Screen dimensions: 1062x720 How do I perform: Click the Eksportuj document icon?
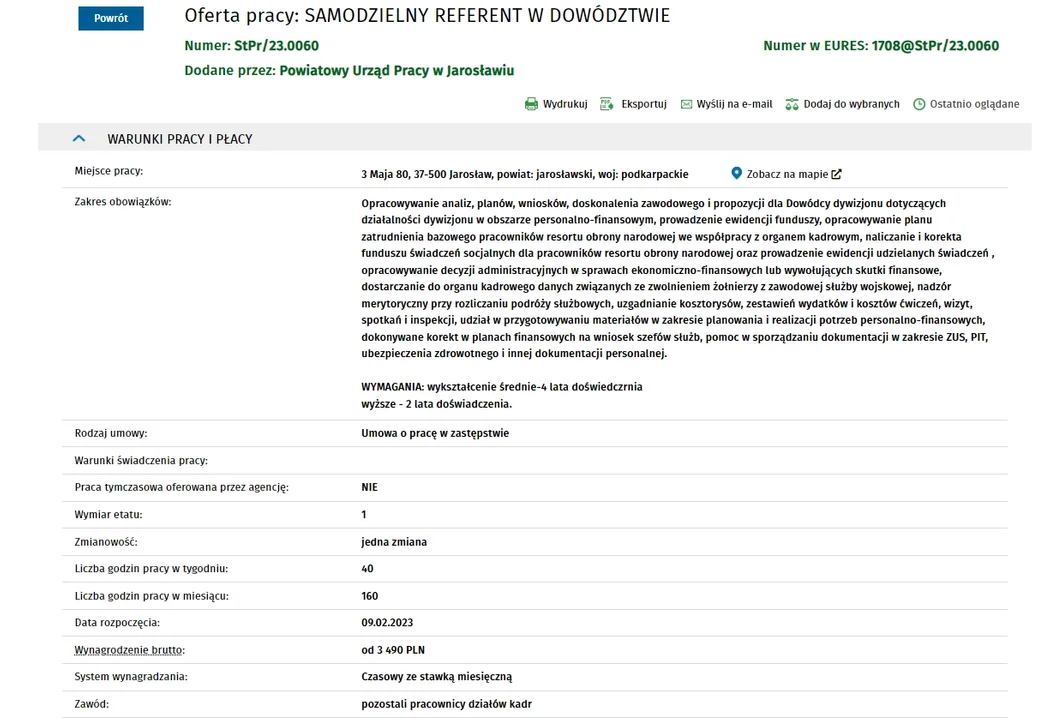tap(606, 104)
